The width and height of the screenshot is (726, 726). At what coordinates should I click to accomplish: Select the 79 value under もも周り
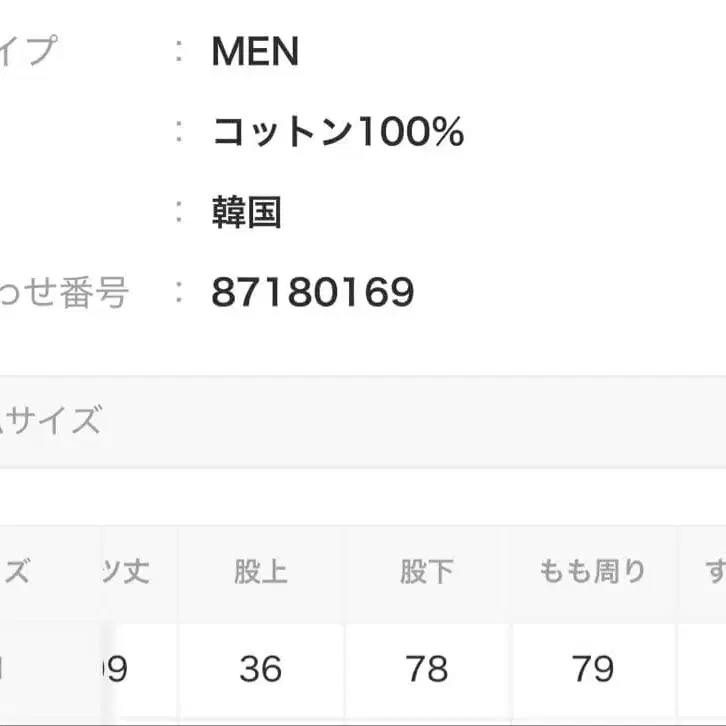[593, 668]
